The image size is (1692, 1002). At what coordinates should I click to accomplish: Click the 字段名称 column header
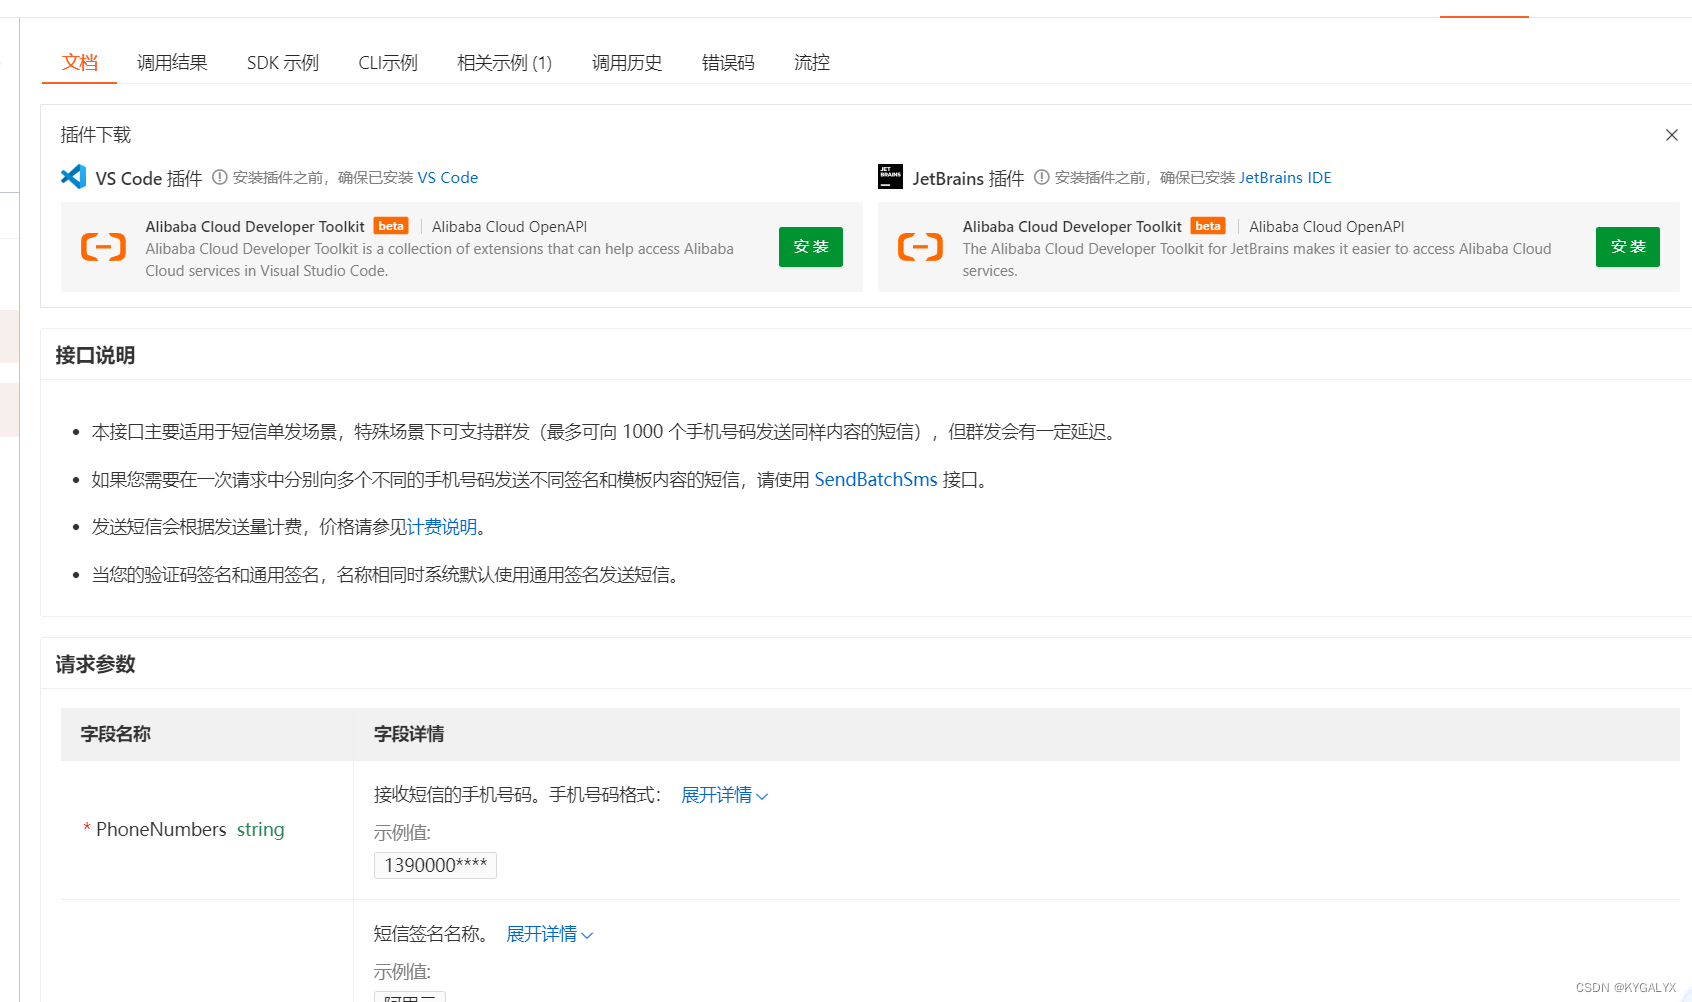[116, 734]
